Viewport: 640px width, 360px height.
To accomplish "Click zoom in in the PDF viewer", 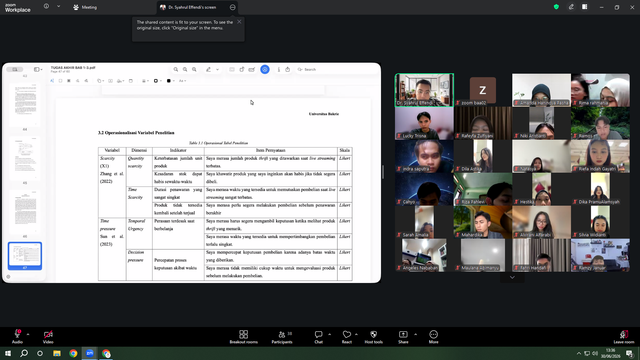I will point(194,69).
